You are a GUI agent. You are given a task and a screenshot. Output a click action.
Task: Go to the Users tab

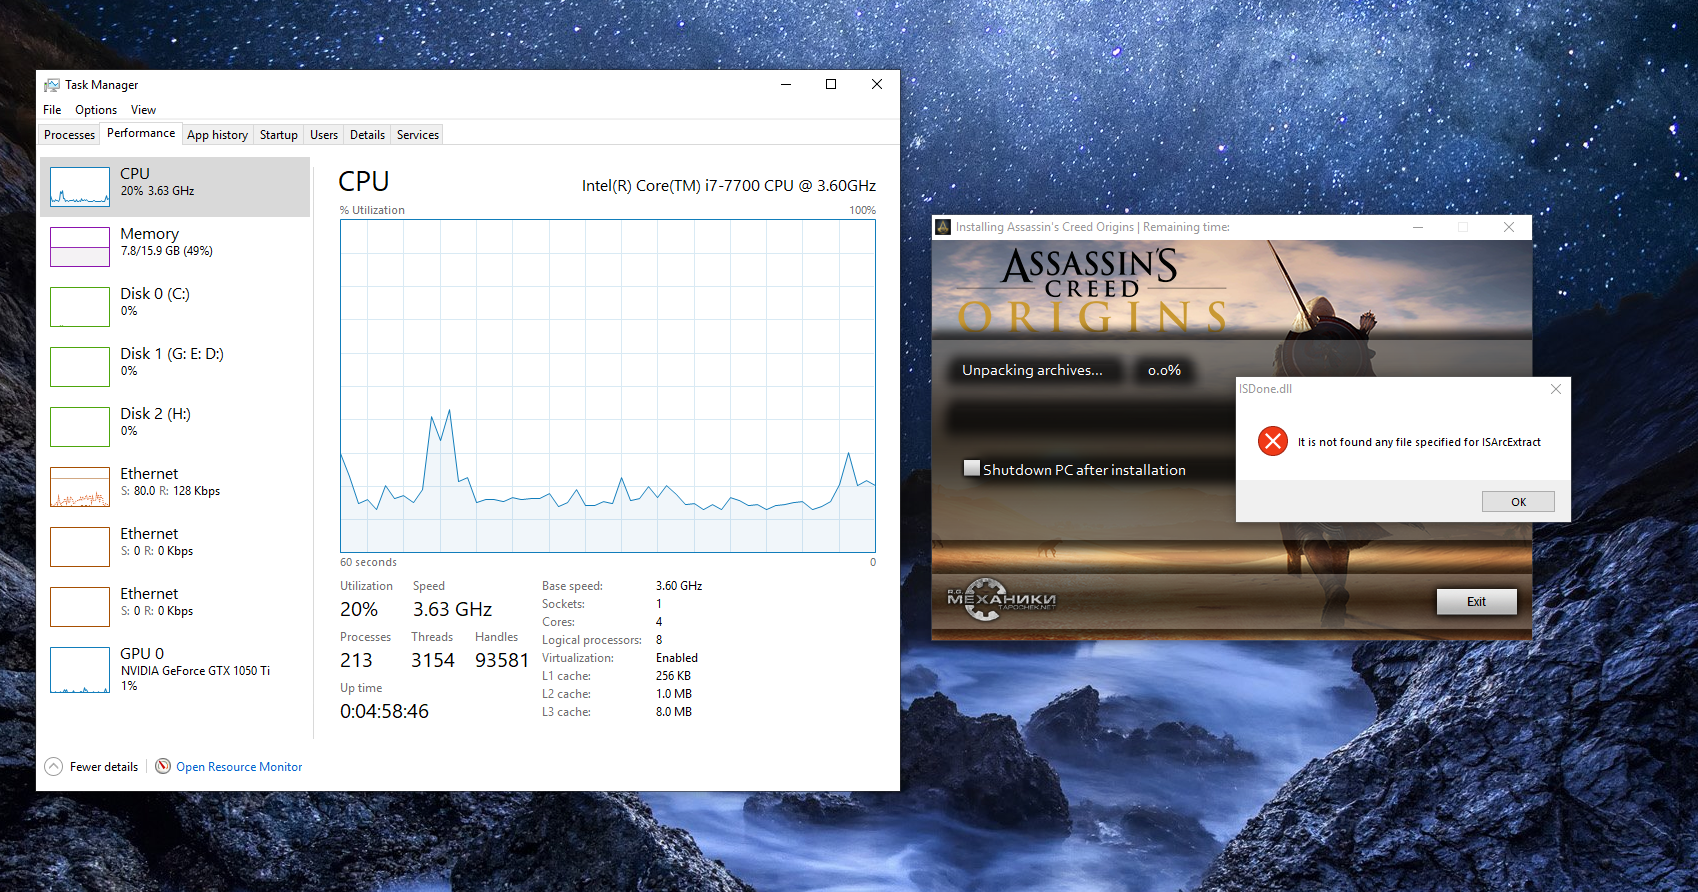324,135
